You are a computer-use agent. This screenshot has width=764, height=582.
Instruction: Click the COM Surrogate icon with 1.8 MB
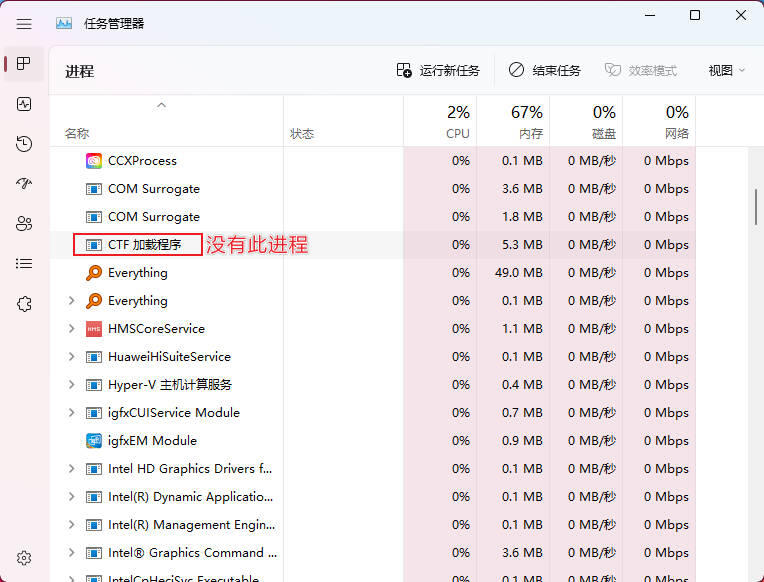(x=94, y=217)
